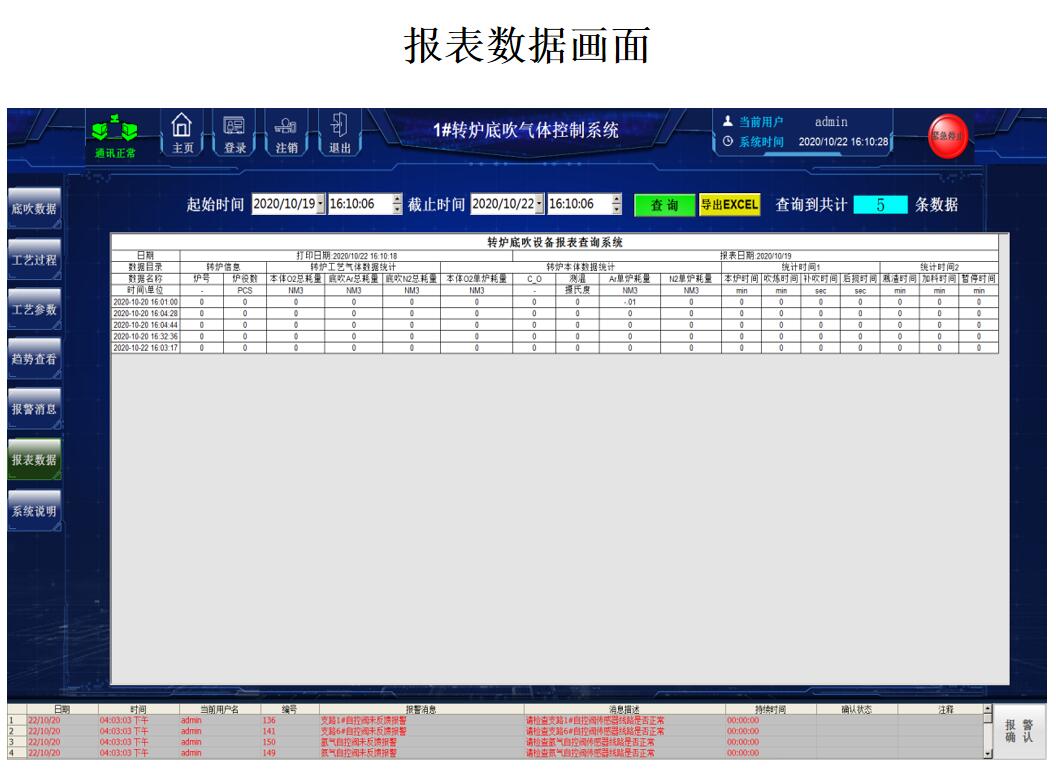Click the 退出 exit icon

coord(339,126)
